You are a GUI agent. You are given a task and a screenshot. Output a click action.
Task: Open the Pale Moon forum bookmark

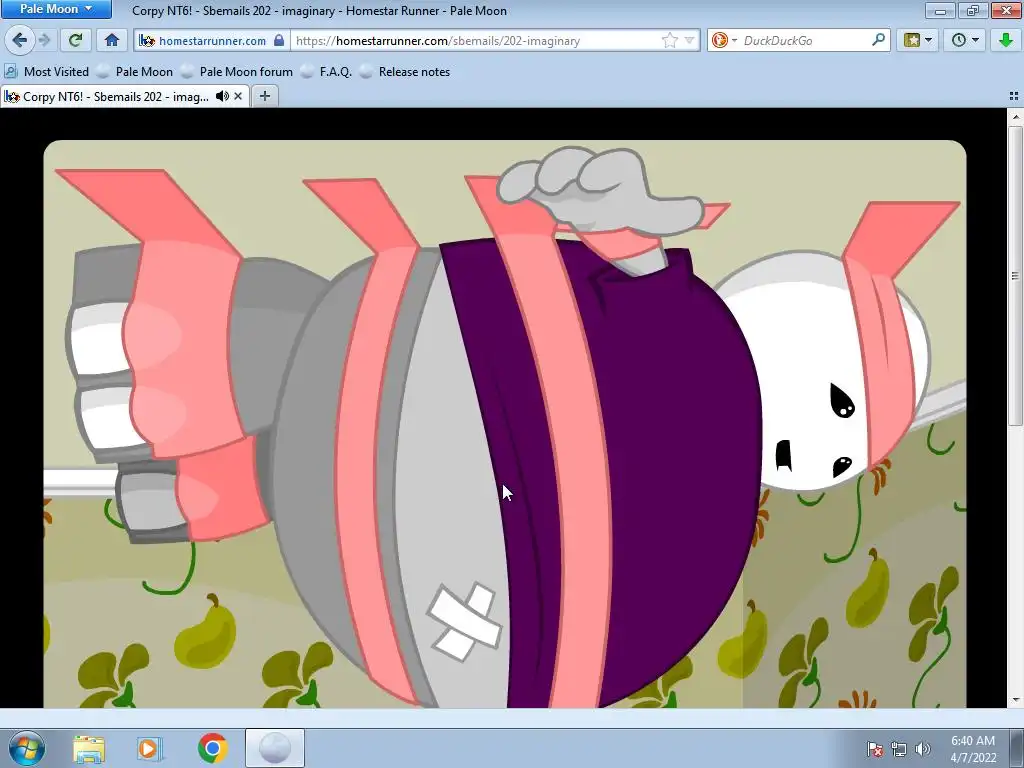pos(237,72)
